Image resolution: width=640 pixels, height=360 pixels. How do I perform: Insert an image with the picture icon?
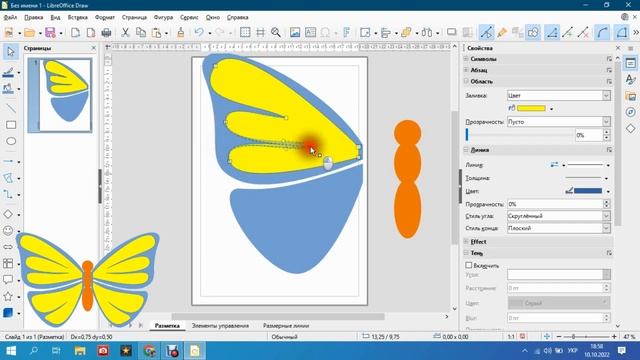tap(295, 33)
